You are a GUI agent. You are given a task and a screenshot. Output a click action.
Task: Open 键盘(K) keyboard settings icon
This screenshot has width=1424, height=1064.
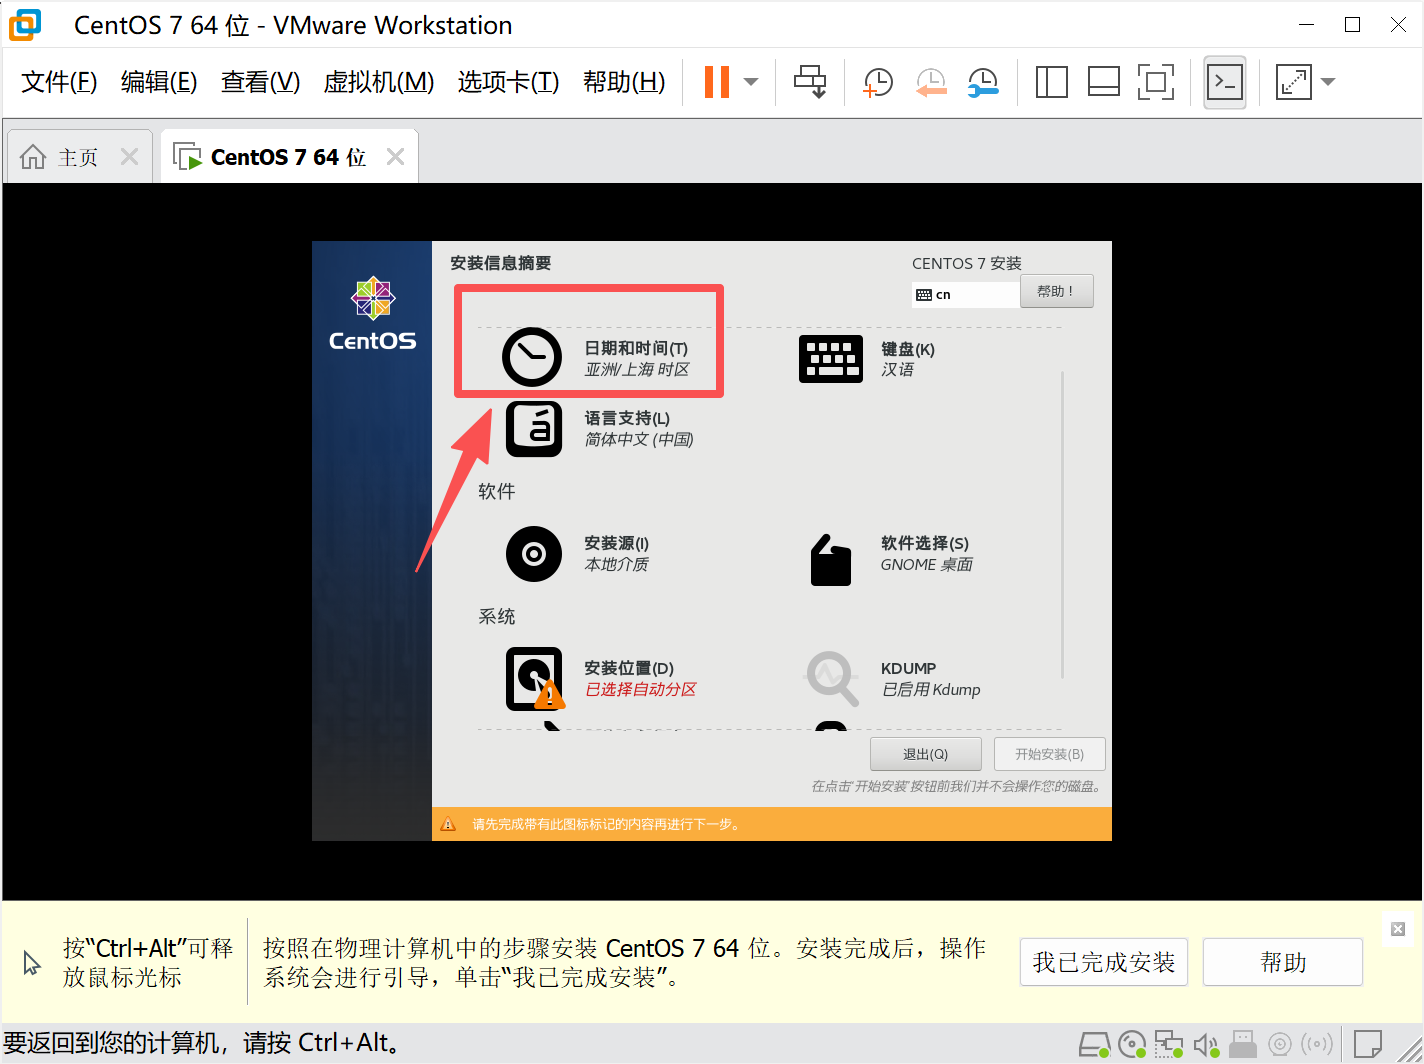click(831, 359)
